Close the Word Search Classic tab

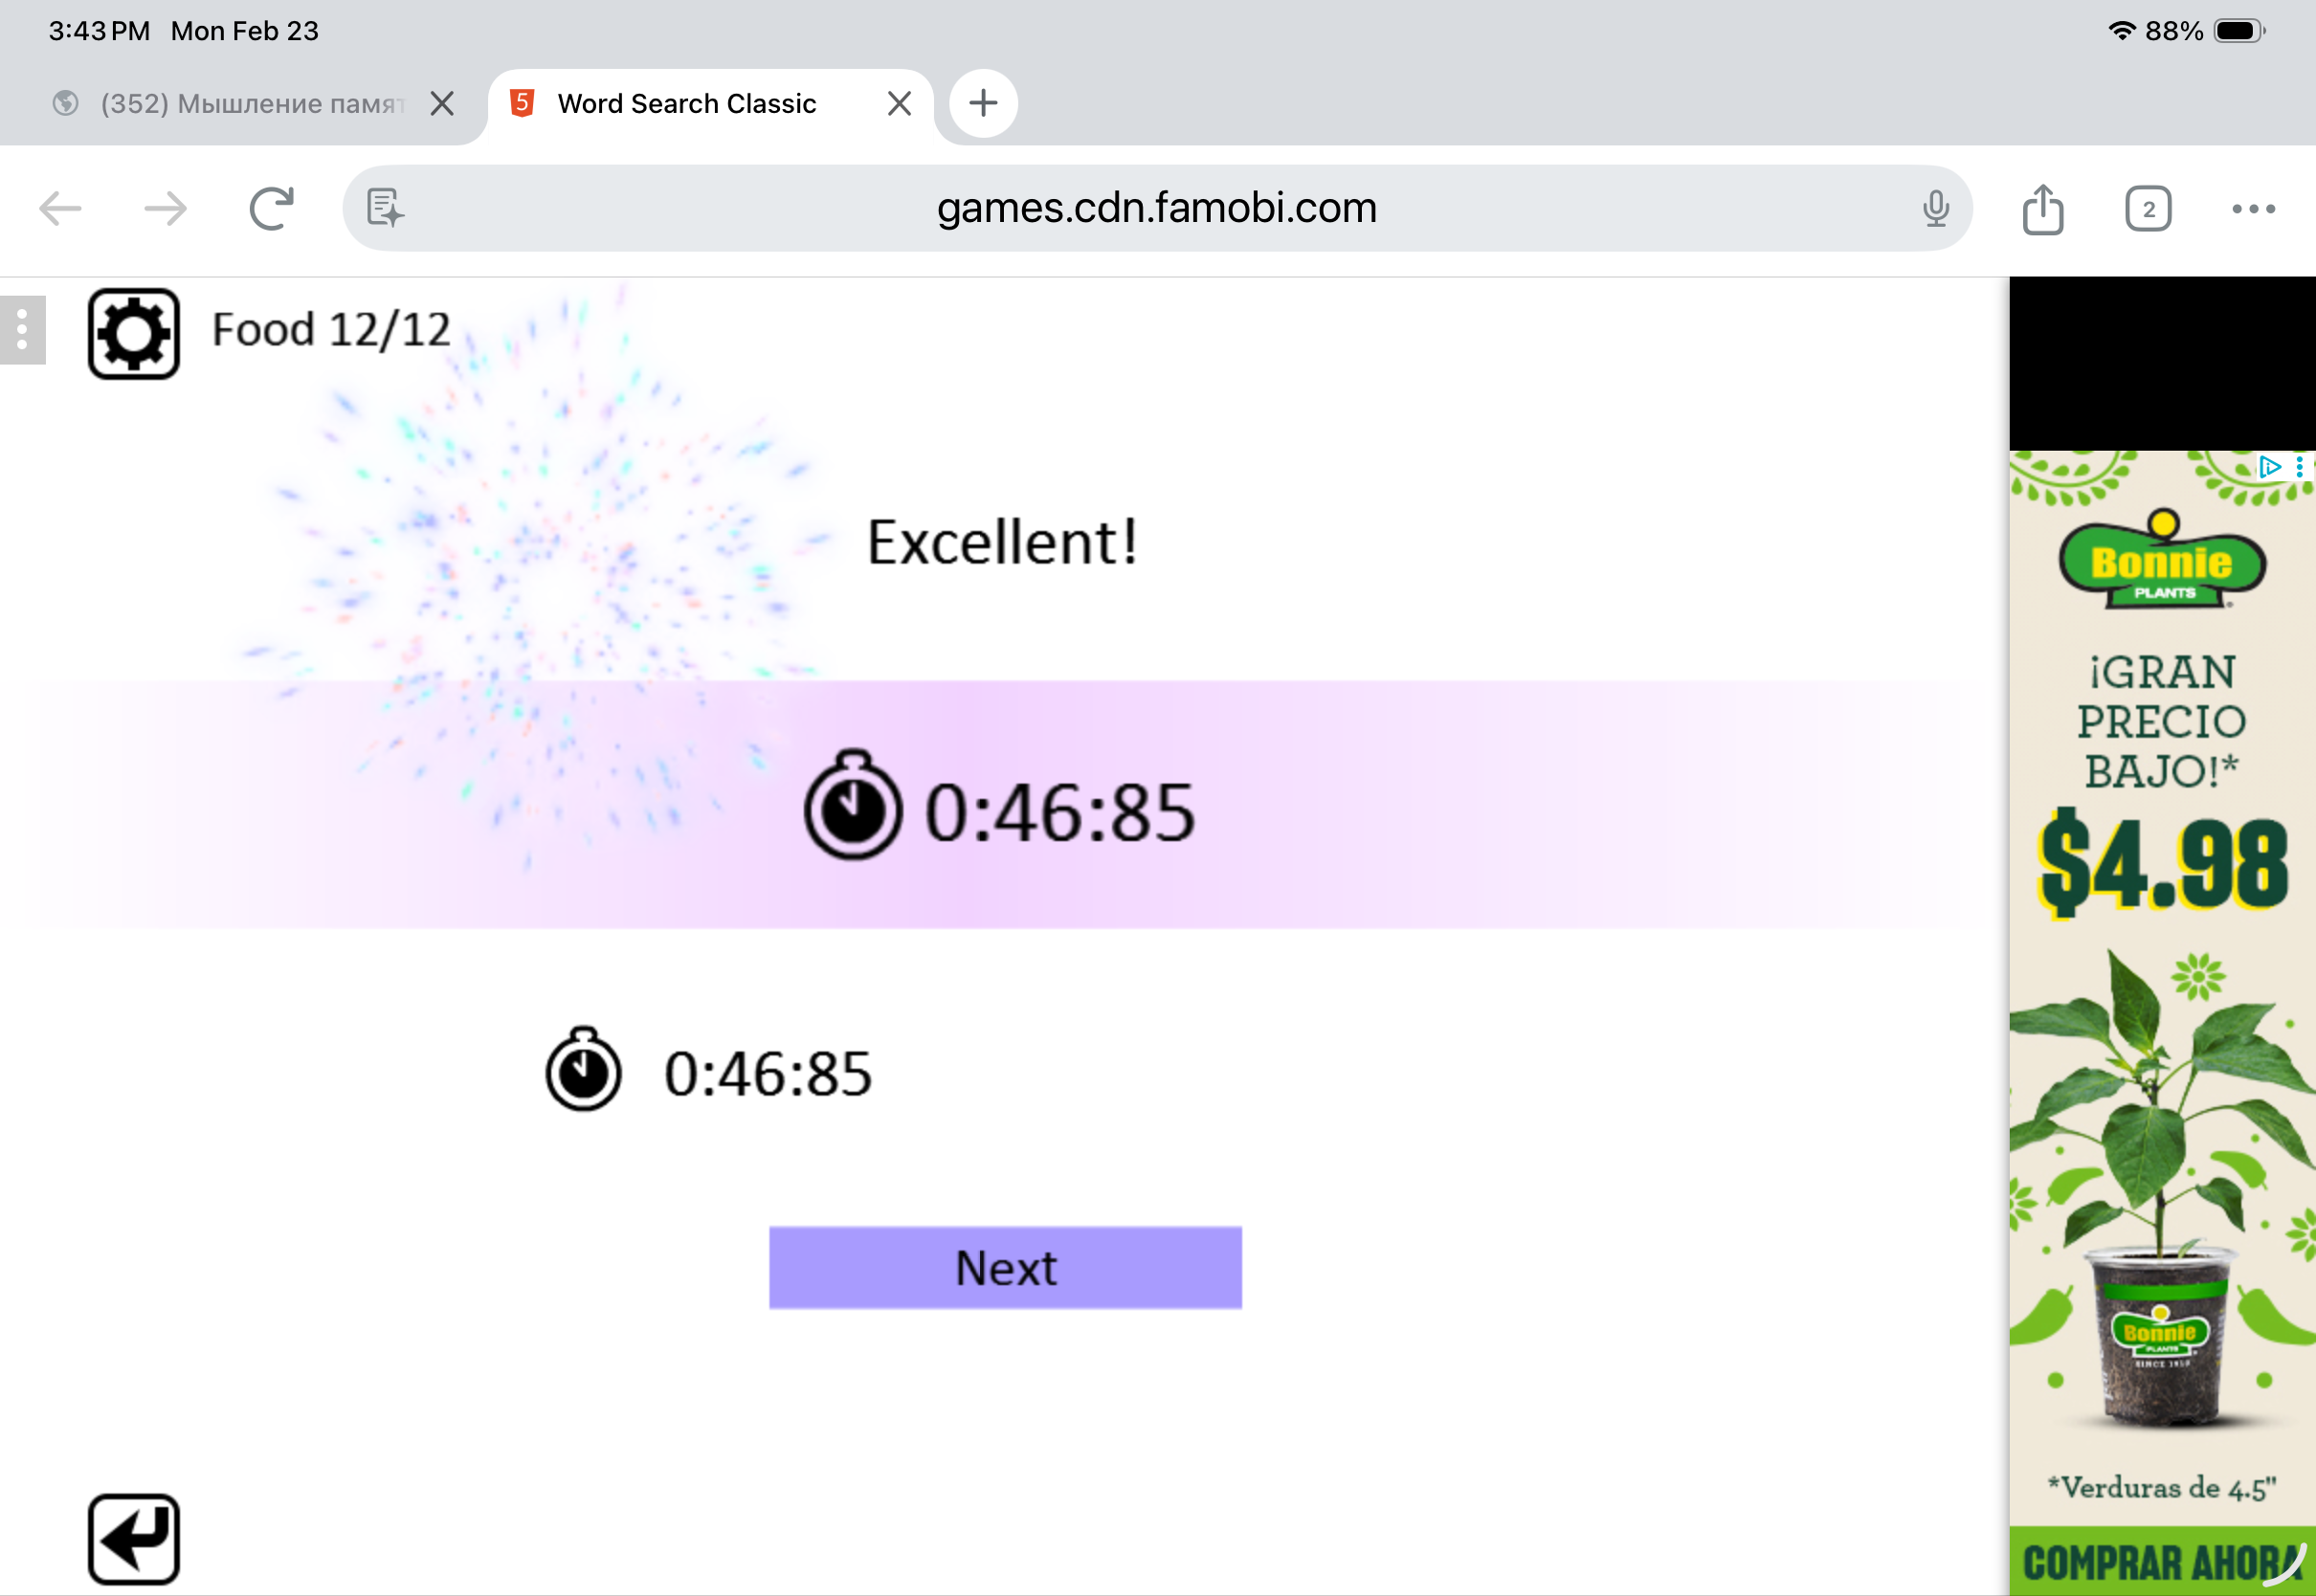click(x=899, y=104)
